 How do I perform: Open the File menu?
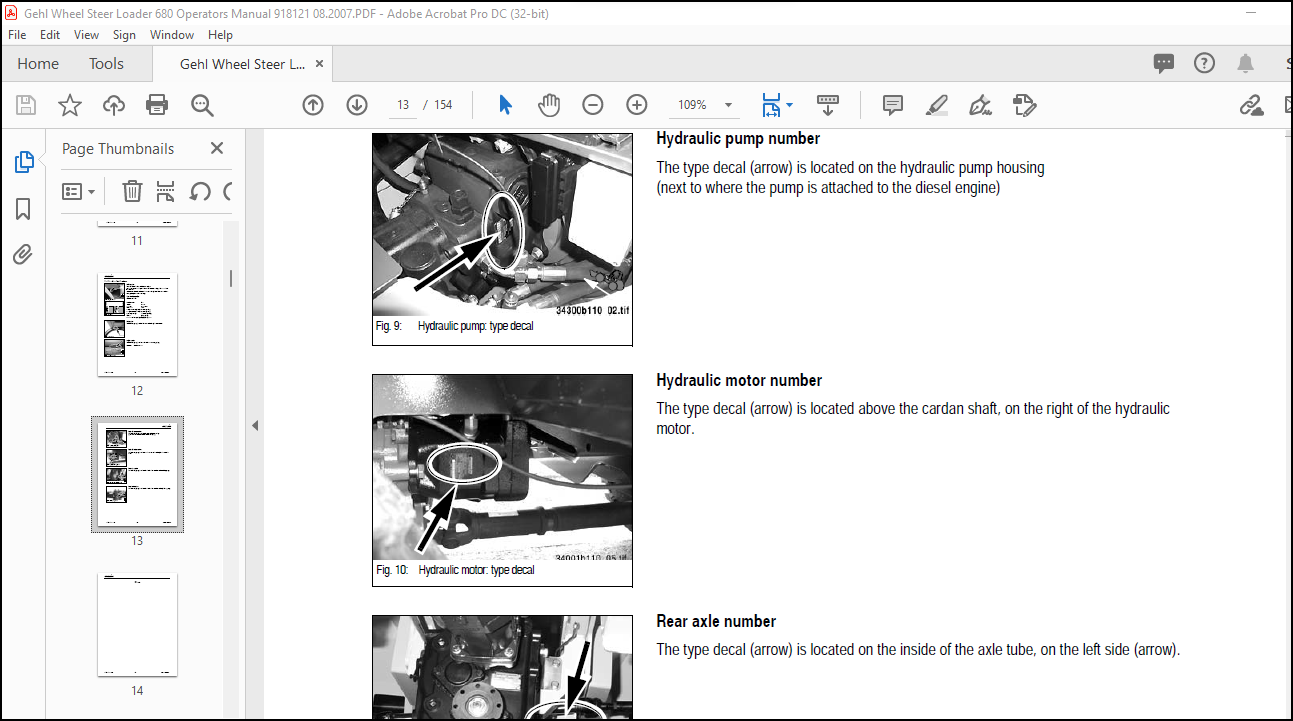tap(17, 34)
